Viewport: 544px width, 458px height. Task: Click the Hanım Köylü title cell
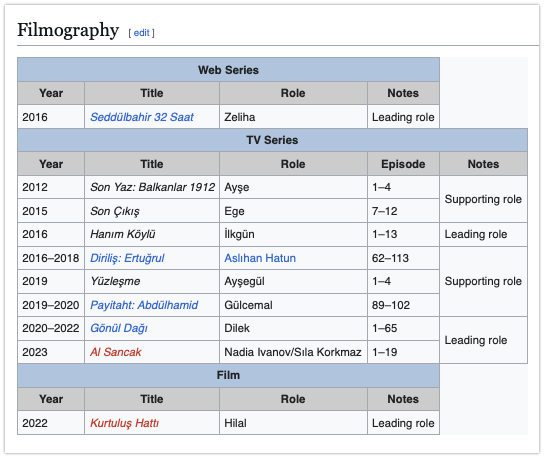point(152,235)
